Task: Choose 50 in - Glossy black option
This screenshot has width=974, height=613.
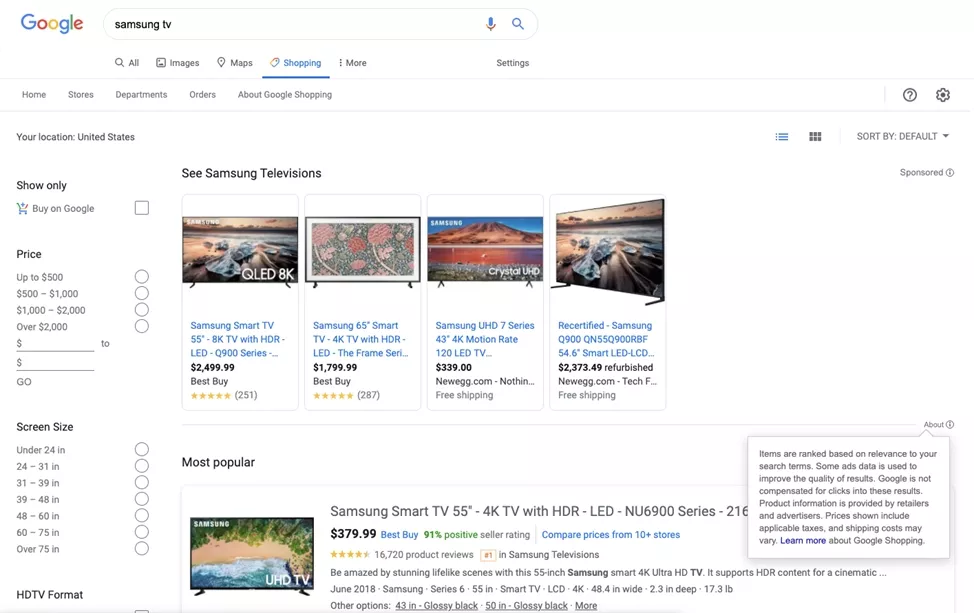Action: point(526,606)
